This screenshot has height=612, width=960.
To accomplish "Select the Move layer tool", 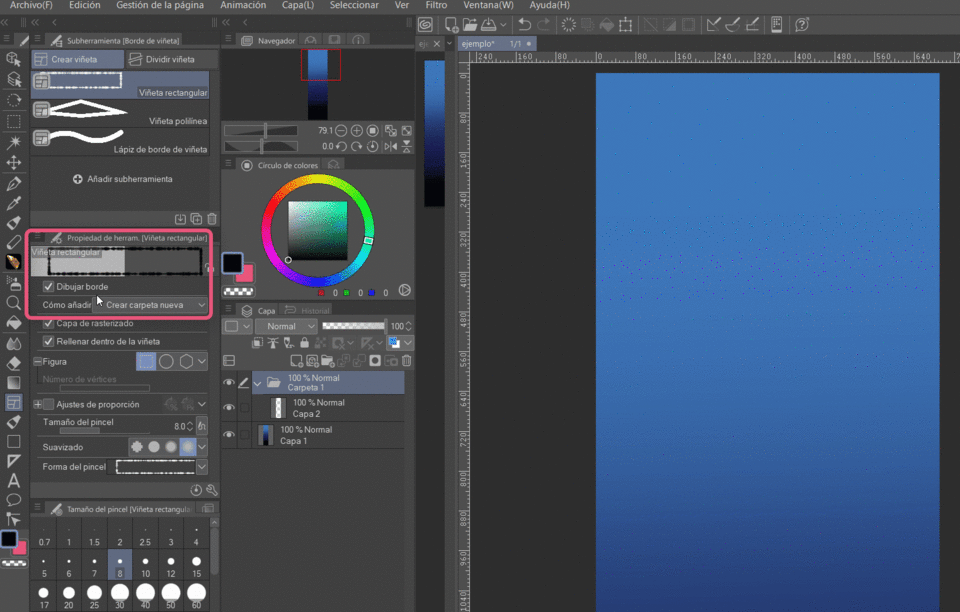I will coord(14,162).
